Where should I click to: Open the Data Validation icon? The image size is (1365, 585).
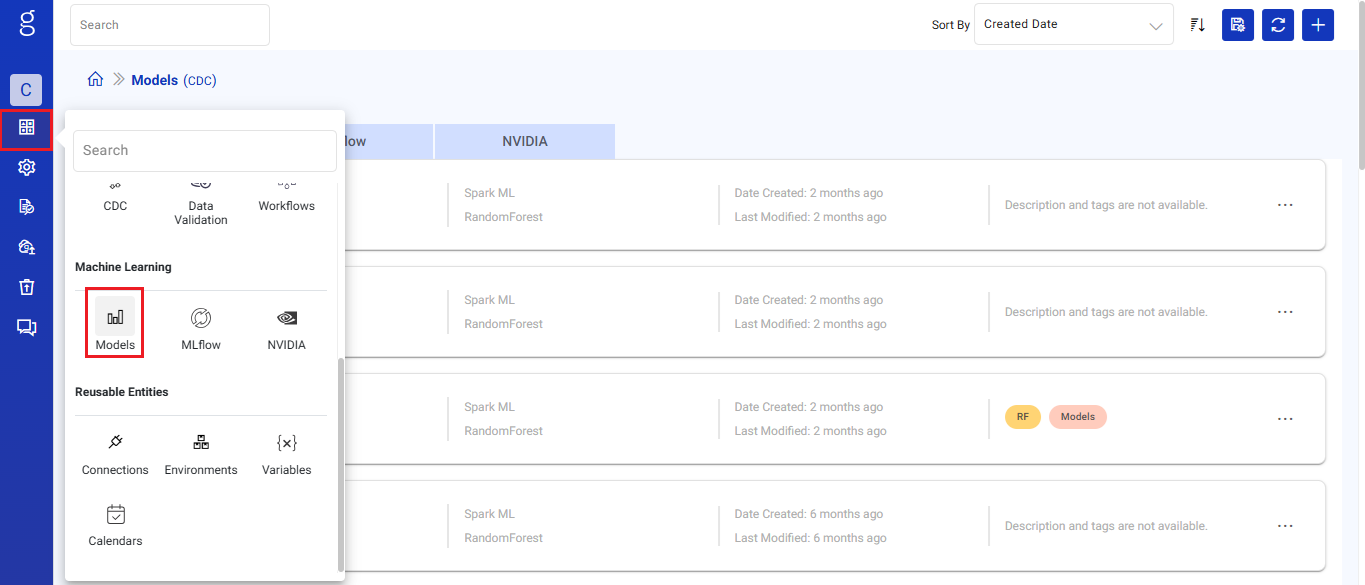tap(200, 195)
